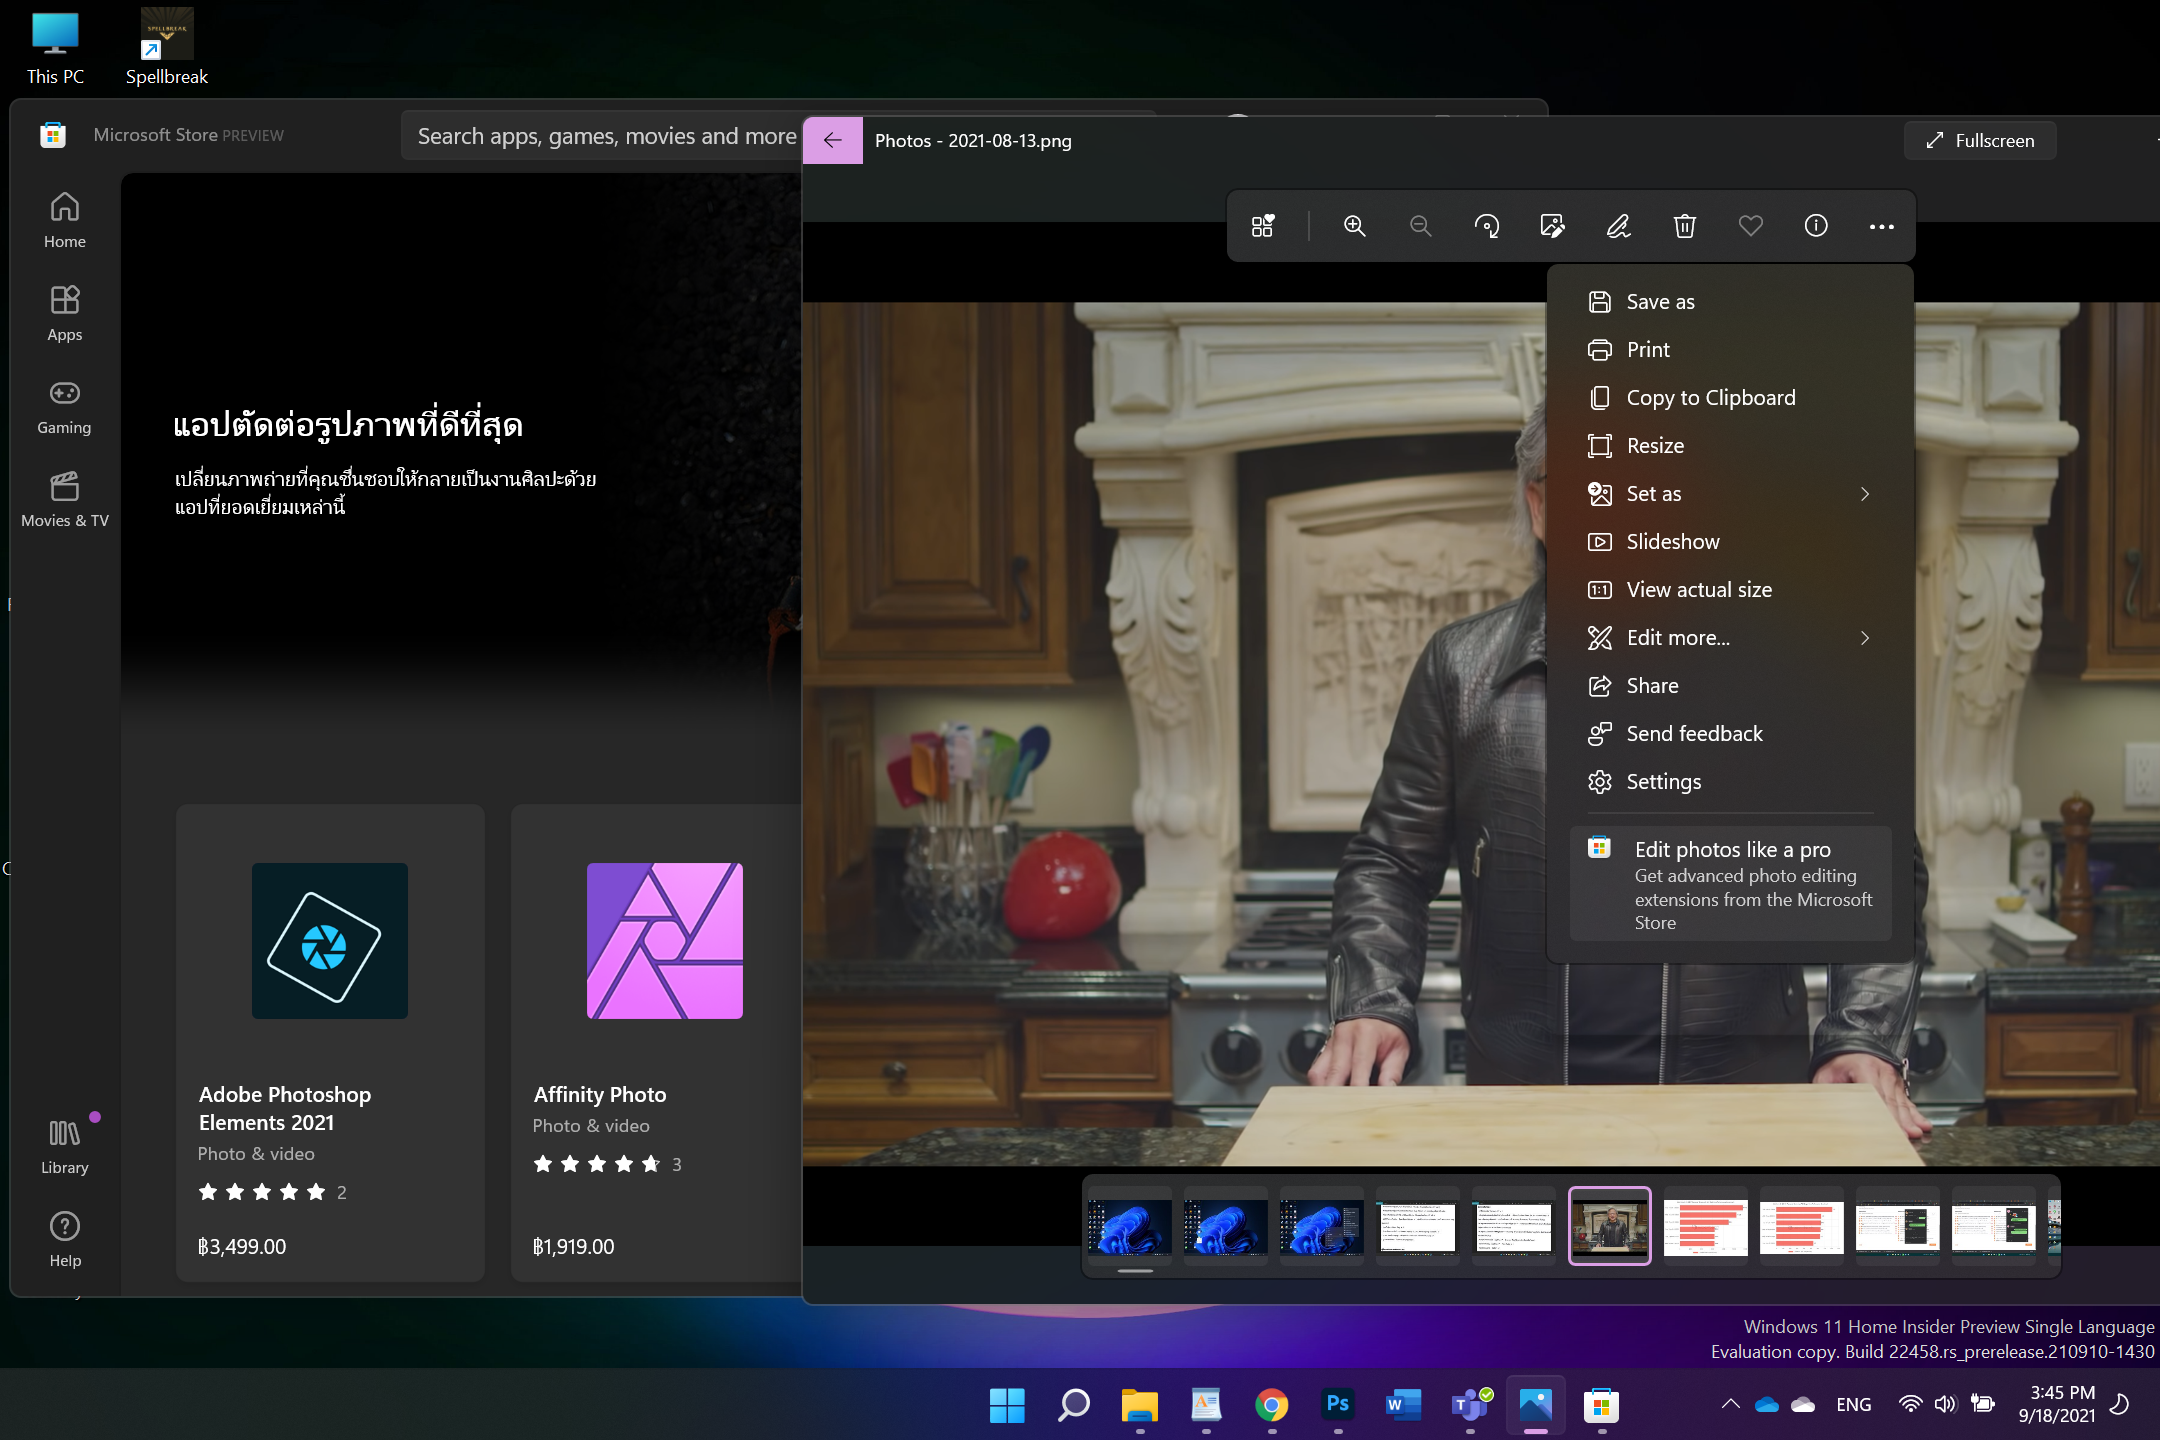Select the highlighted kitchen photo thumbnail
2160x1440 pixels.
point(1610,1226)
